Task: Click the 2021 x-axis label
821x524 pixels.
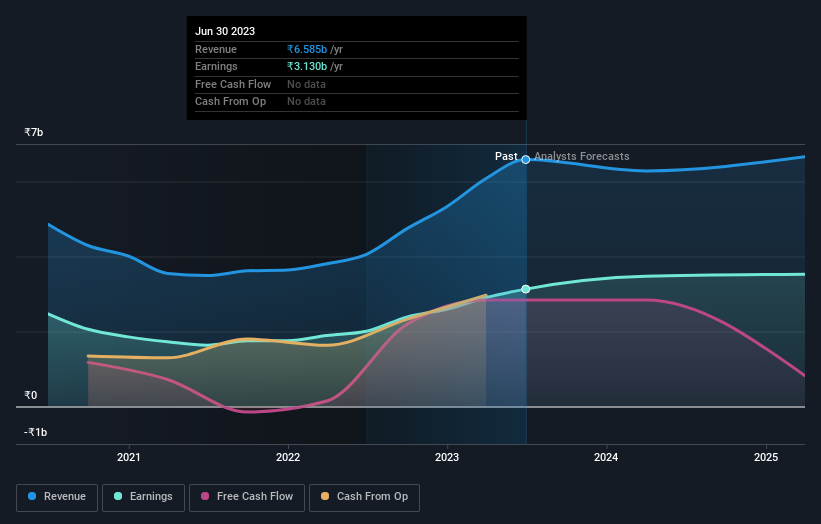Action: pyautogui.click(x=129, y=458)
